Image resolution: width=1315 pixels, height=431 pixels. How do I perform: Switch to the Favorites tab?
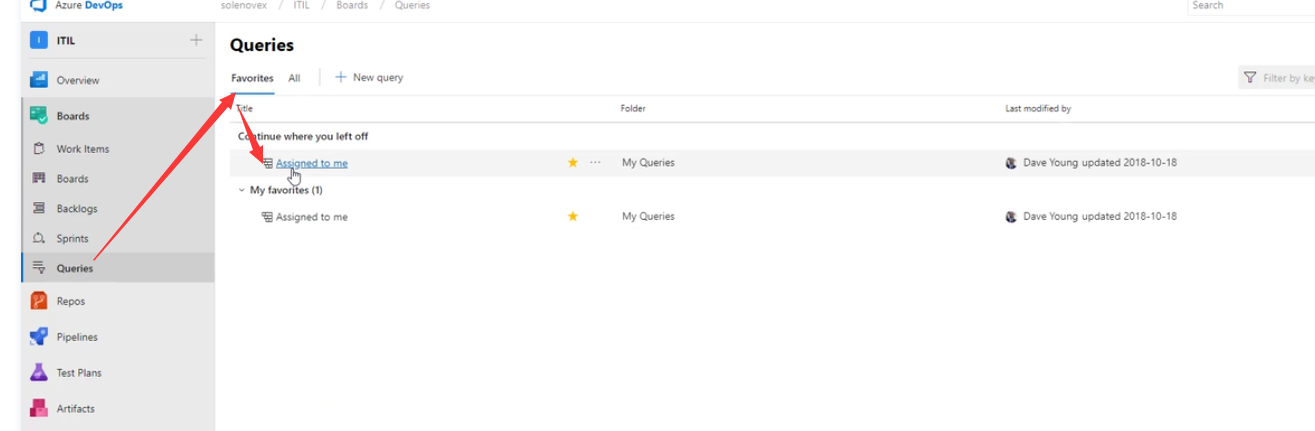tap(252, 77)
